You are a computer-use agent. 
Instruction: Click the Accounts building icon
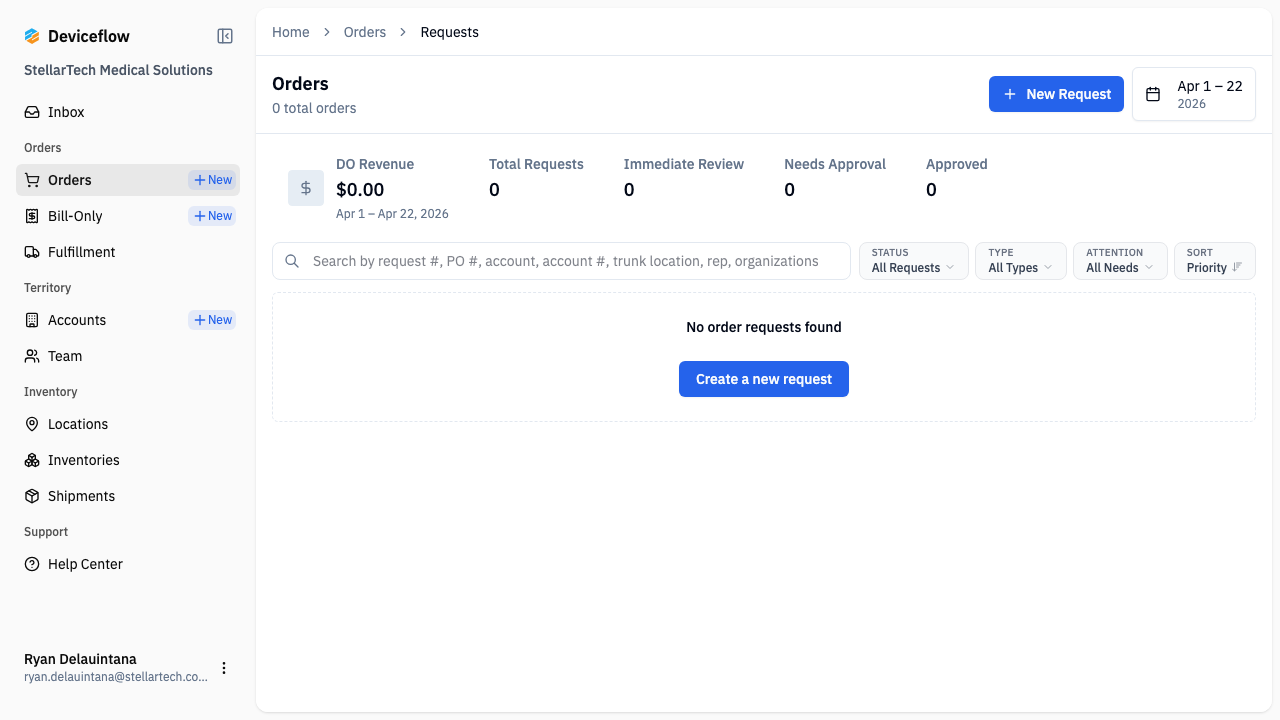pyautogui.click(x=32, y=320)
